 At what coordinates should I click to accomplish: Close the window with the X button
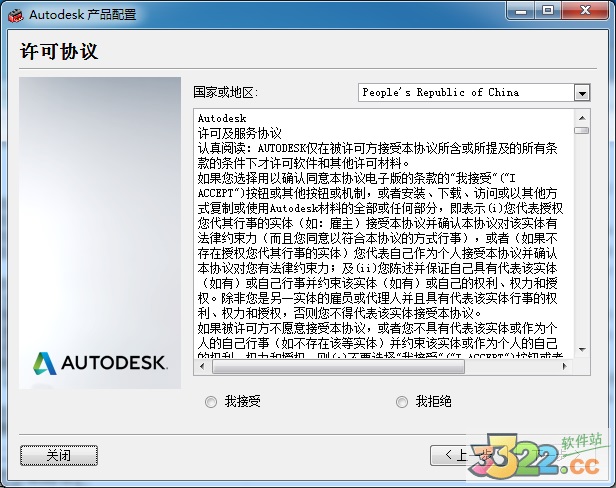pos(585,11)
